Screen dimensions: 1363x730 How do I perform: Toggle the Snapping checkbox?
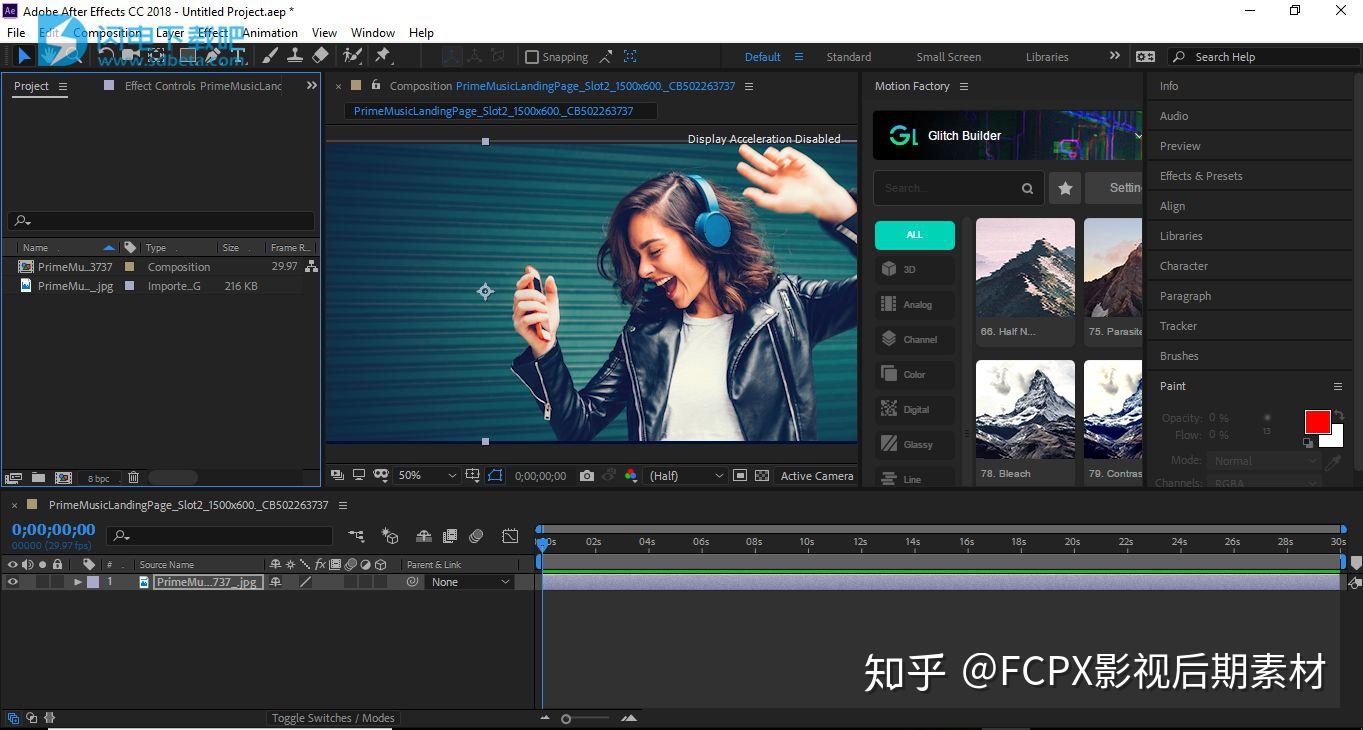click(x=532, y=57)
